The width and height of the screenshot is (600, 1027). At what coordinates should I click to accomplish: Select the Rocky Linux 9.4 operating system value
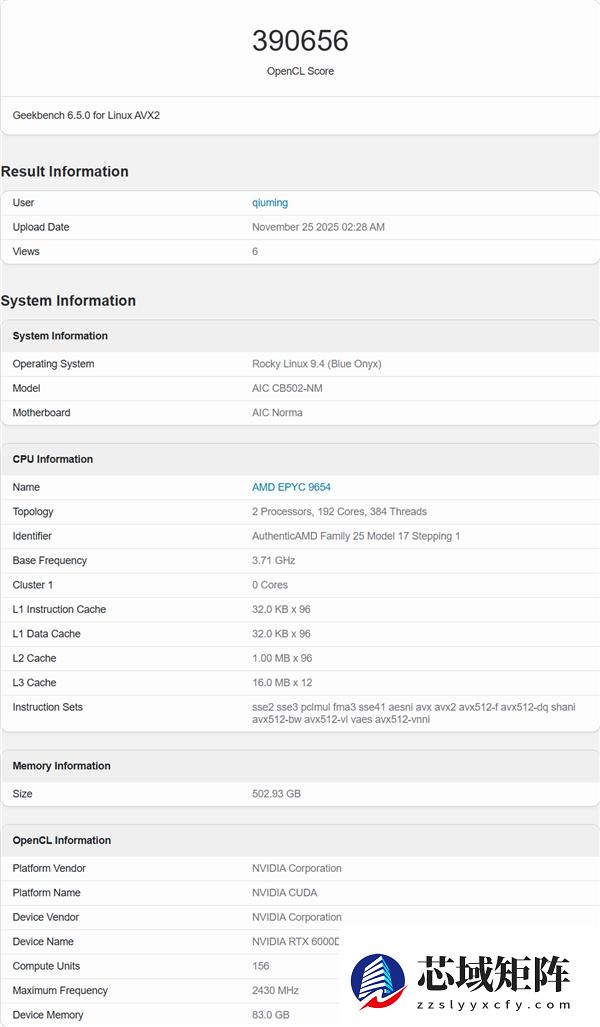pyautogui.click(x=316, y=364)
